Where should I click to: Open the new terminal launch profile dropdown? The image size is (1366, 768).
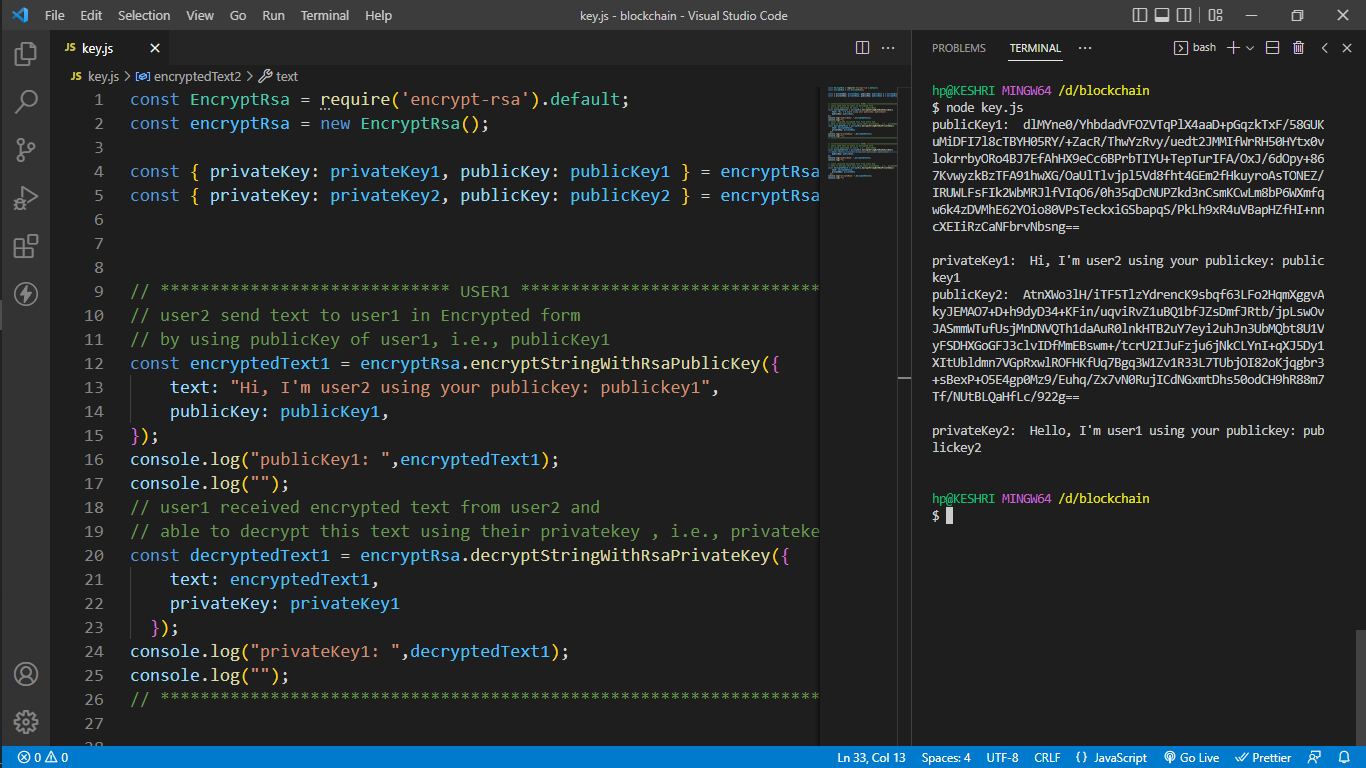pos(1250,48)
